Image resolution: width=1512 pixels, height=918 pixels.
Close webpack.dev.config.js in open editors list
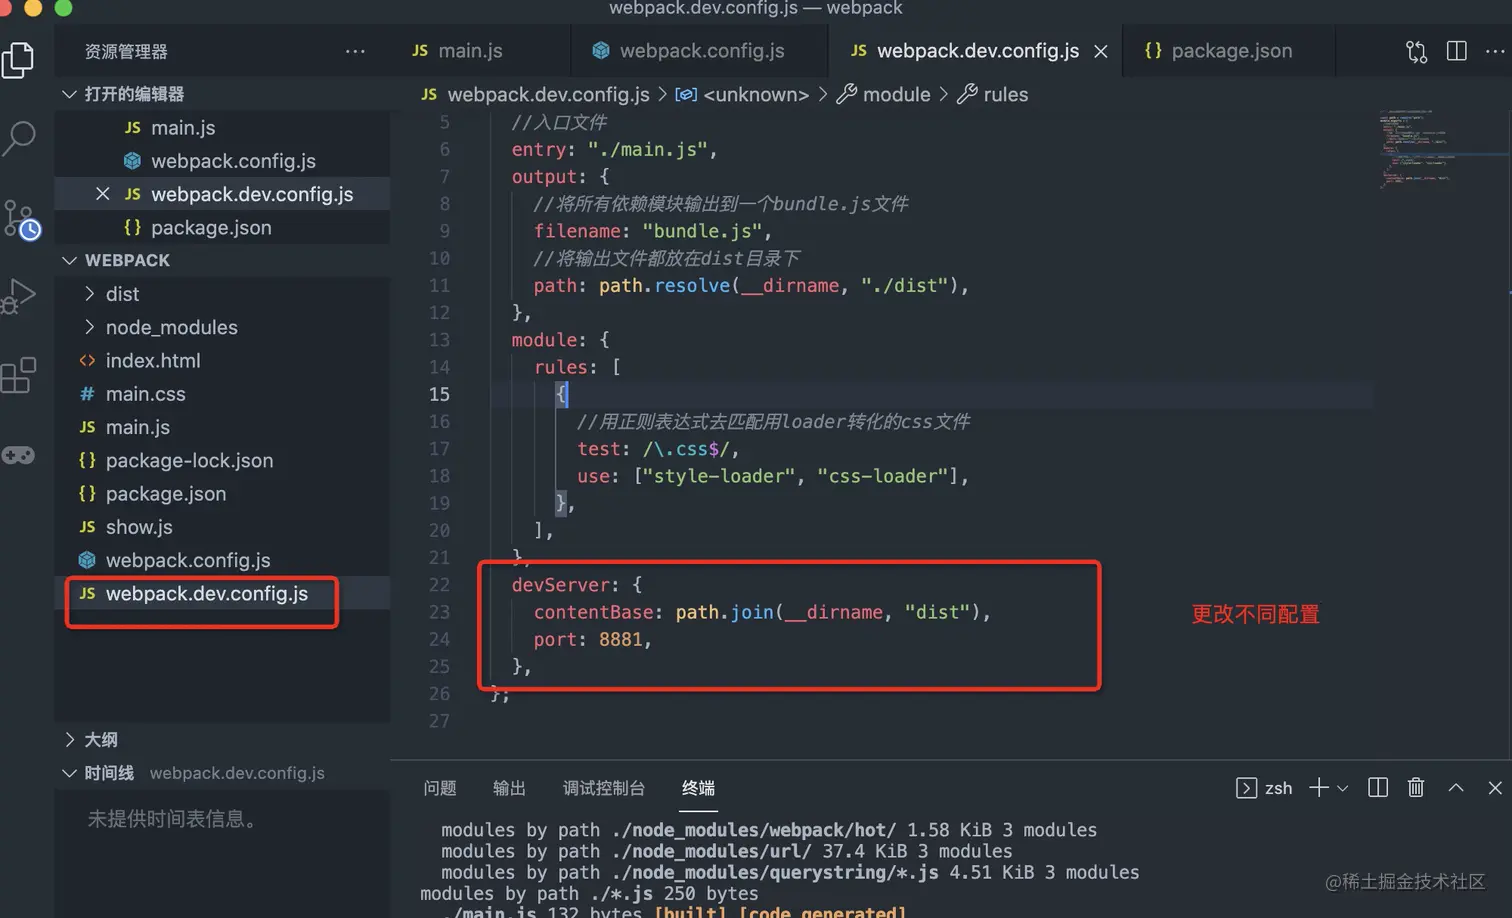click(x=102, y=194)
